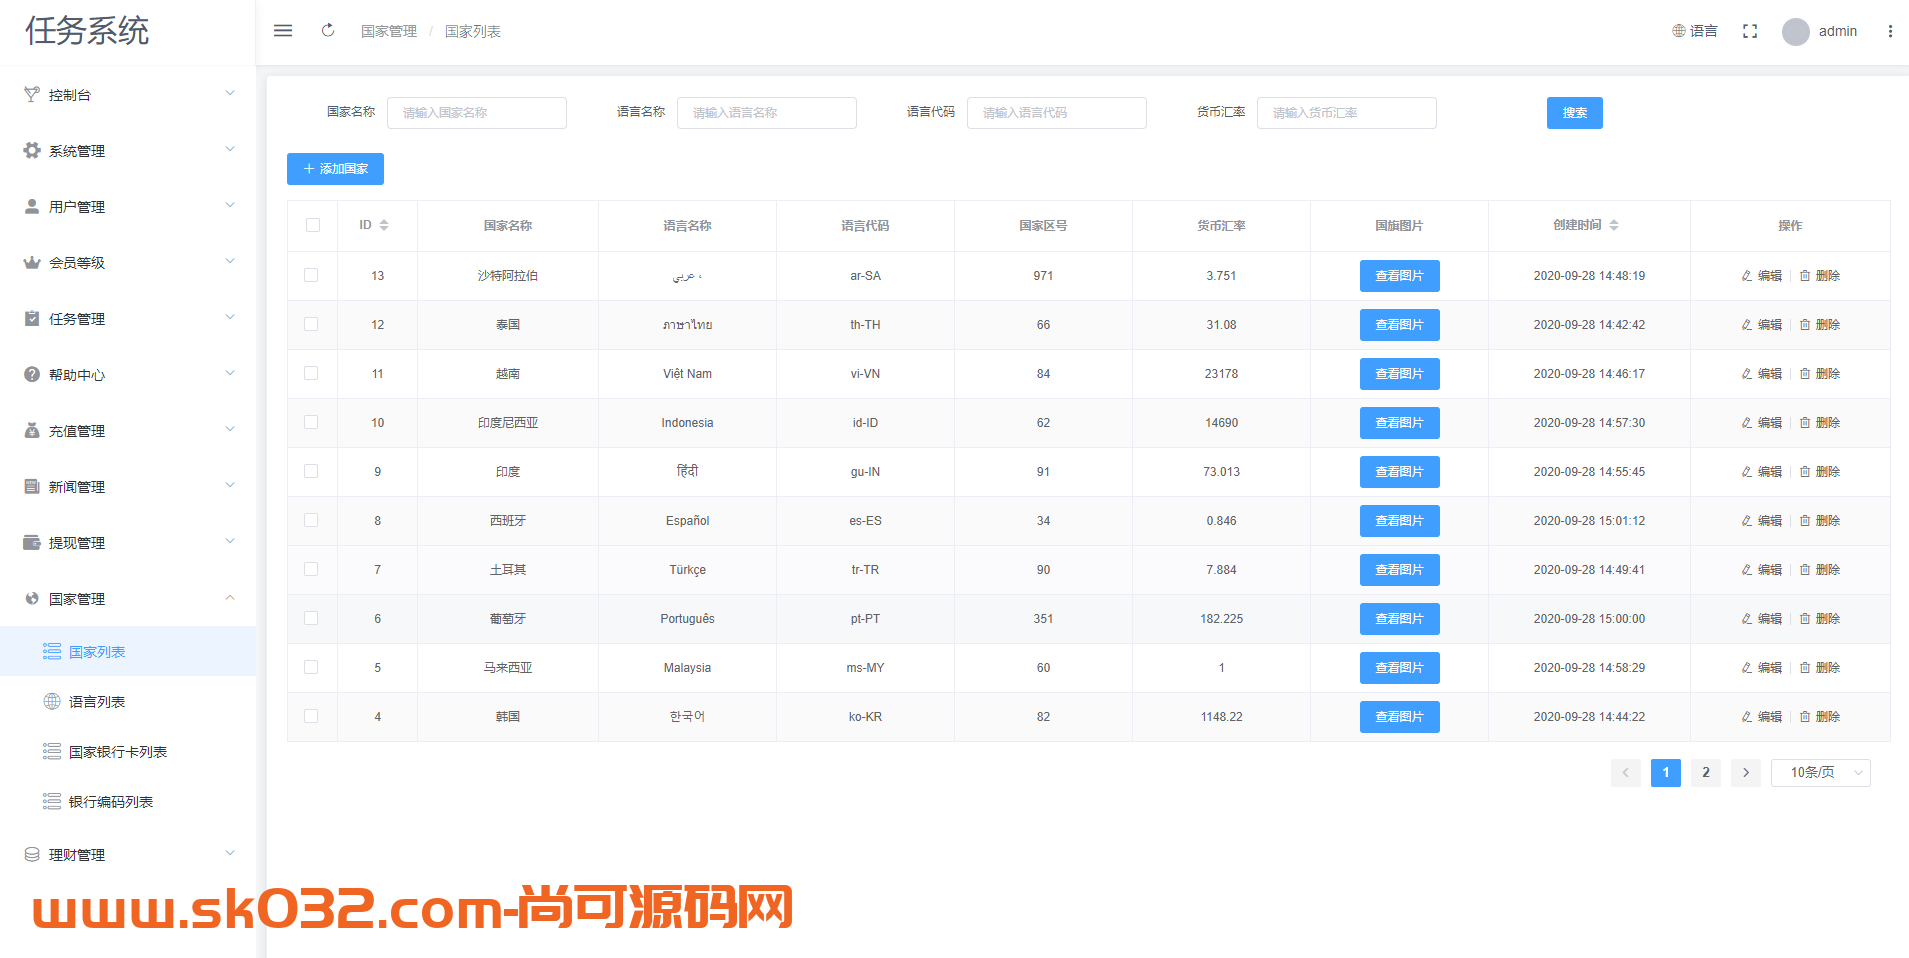The width and height of the screenshot is (1909, 958).
Task: Expand the 会员等级 chevron
Action: pyautogui.click(x=230, y=261)
